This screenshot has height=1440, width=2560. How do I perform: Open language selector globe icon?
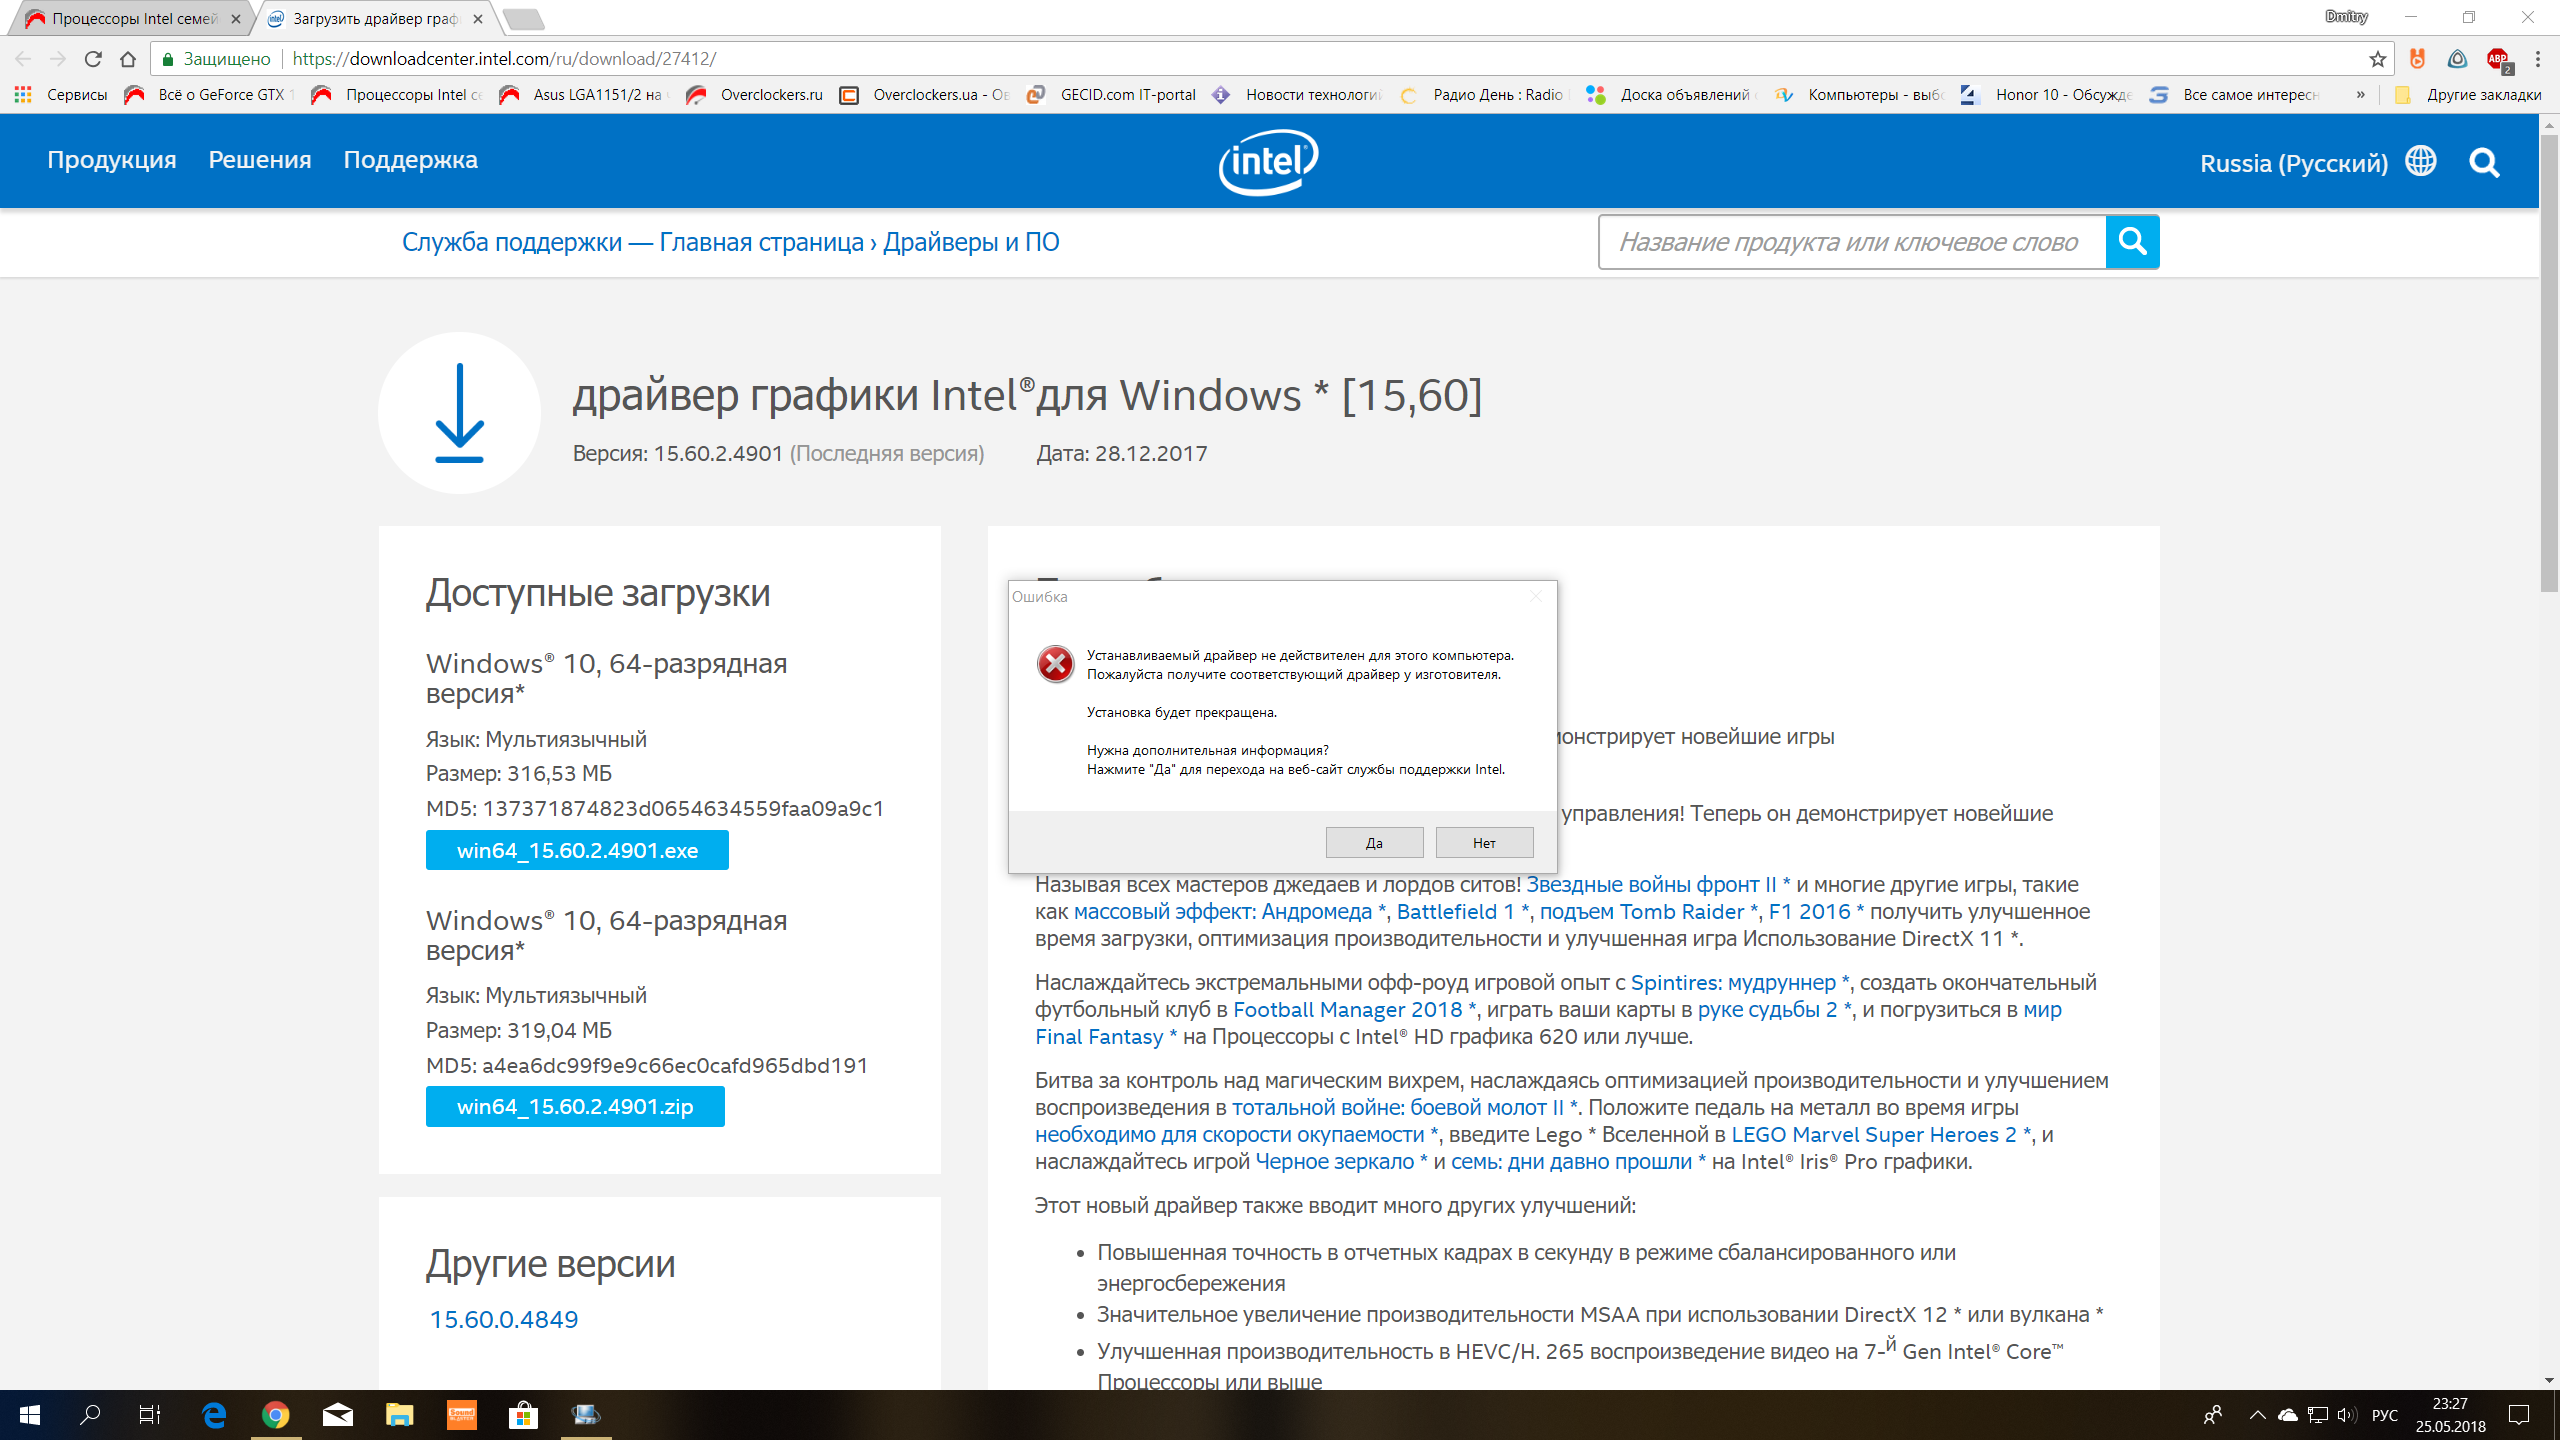coord(2421,161)
